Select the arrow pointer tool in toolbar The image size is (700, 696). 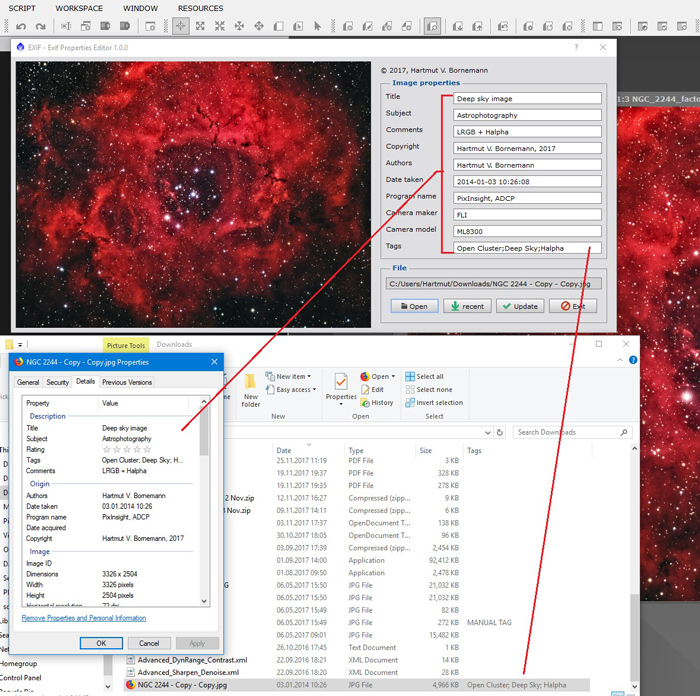pyautogui.click(x=317, y=26)
